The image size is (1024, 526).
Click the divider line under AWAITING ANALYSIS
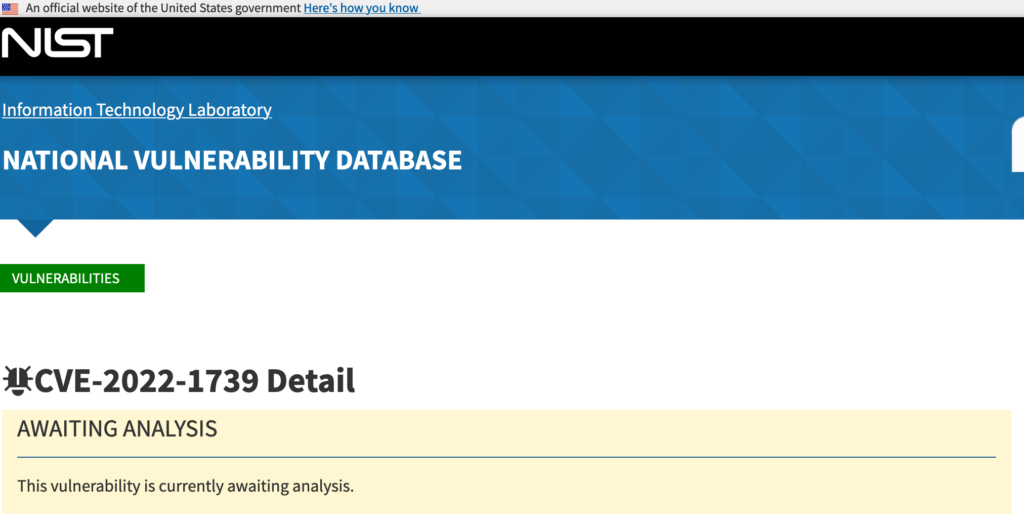click(506, 457)
